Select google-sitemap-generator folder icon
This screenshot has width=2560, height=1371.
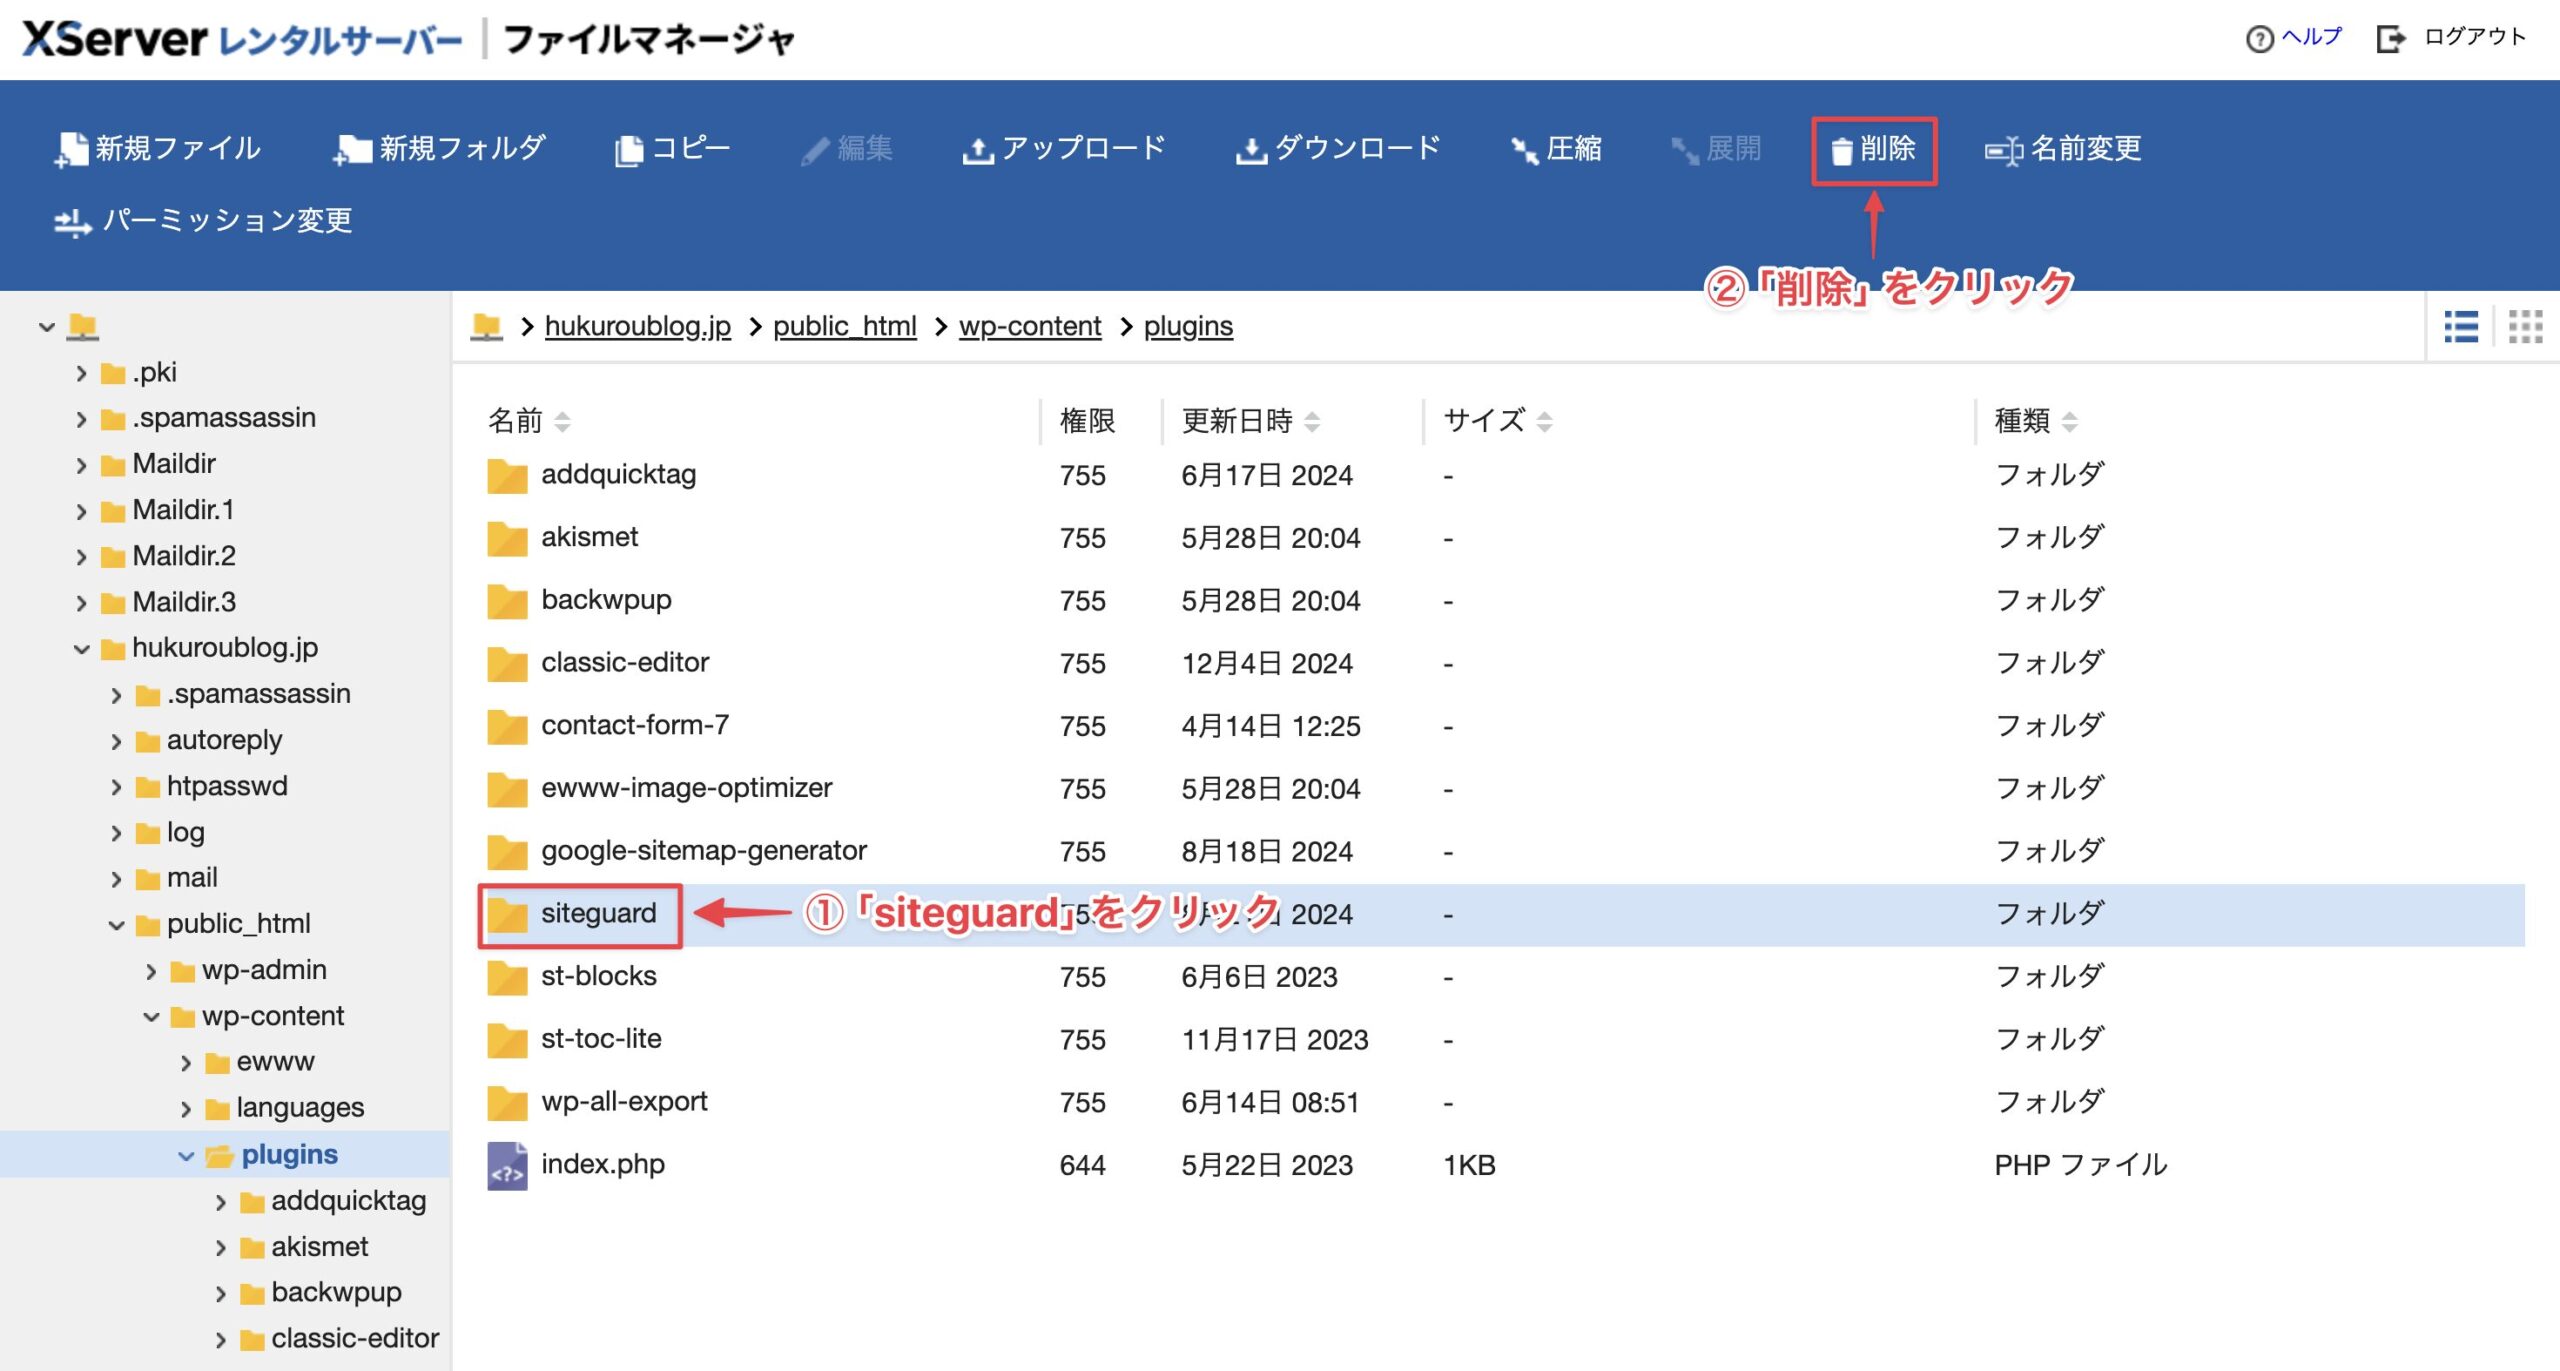coord(507,852)
